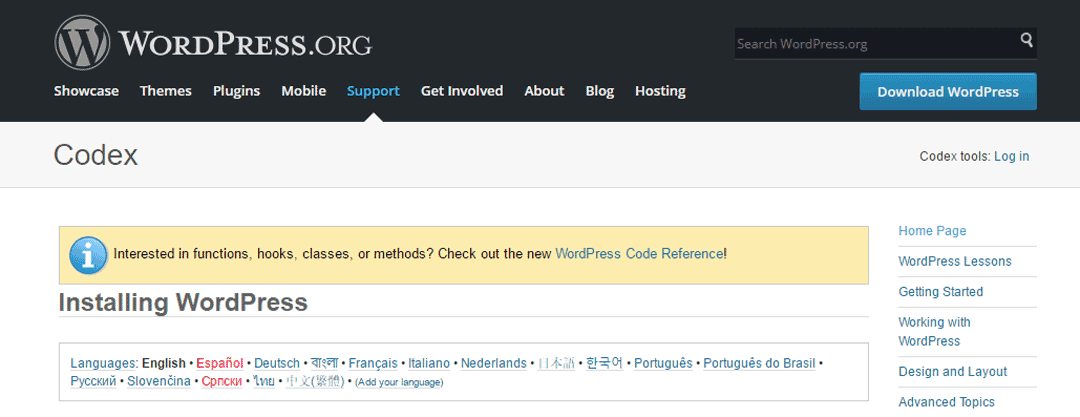Screen dimensions: 1080x417
Task: Click the Log in link
Action: click(1012, 156)
